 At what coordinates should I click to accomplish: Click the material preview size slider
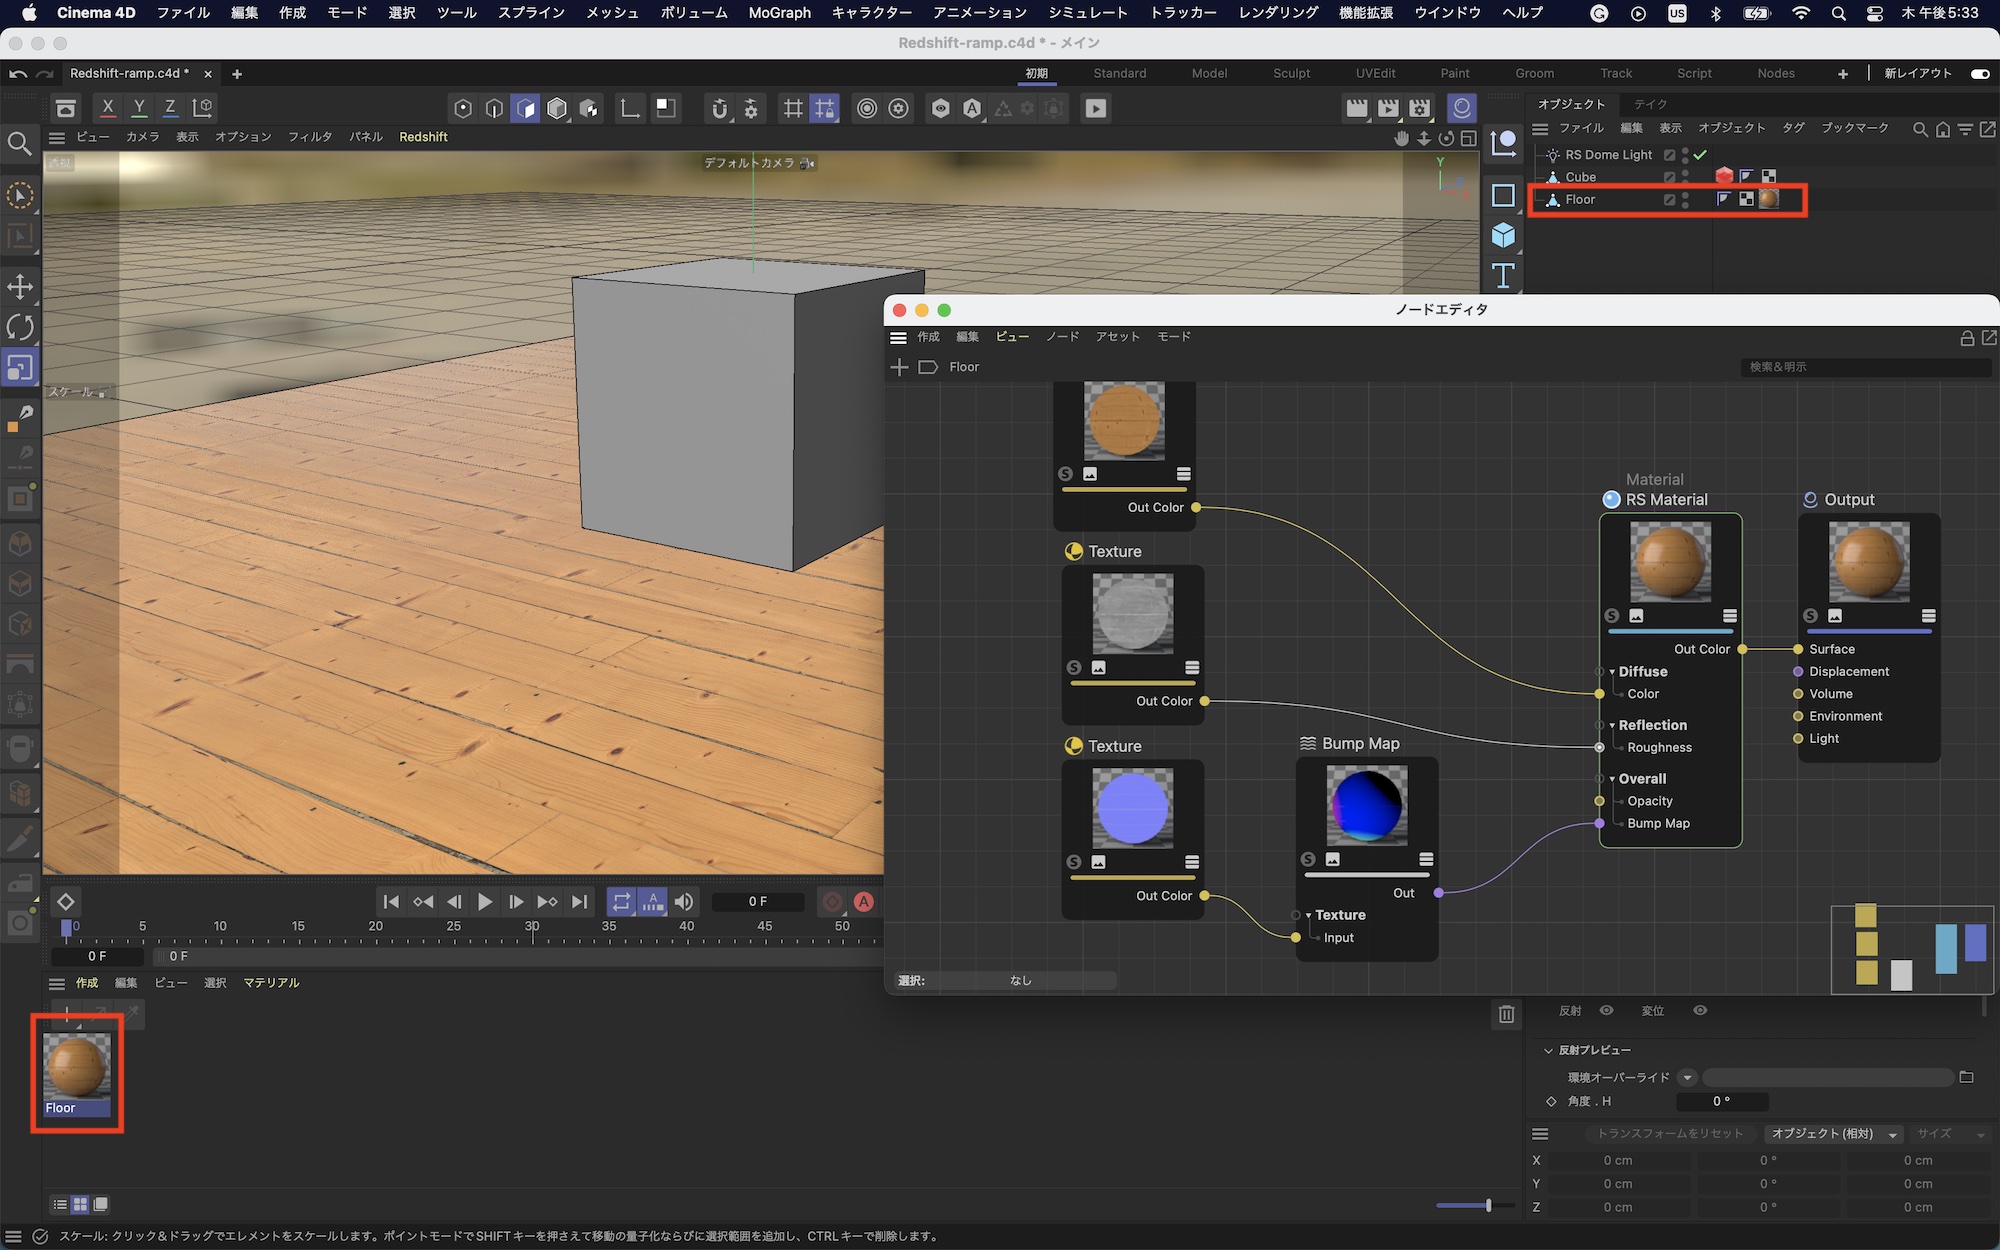pyautogui.click(x=1488, y=1205)
